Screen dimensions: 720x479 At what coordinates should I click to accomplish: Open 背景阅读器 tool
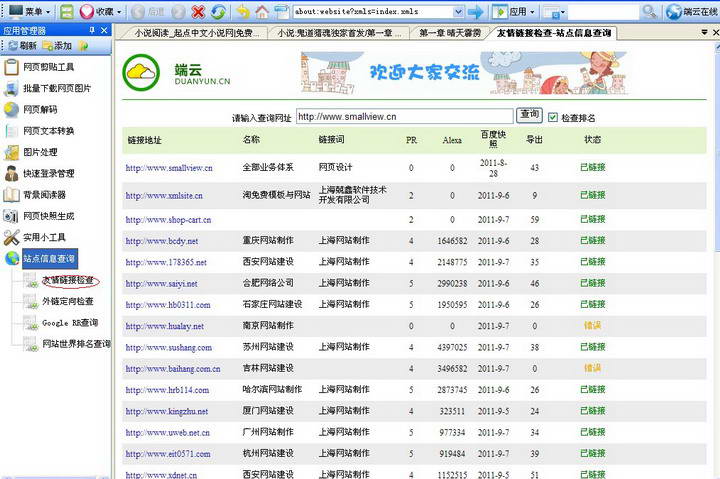tap(44, 194)
